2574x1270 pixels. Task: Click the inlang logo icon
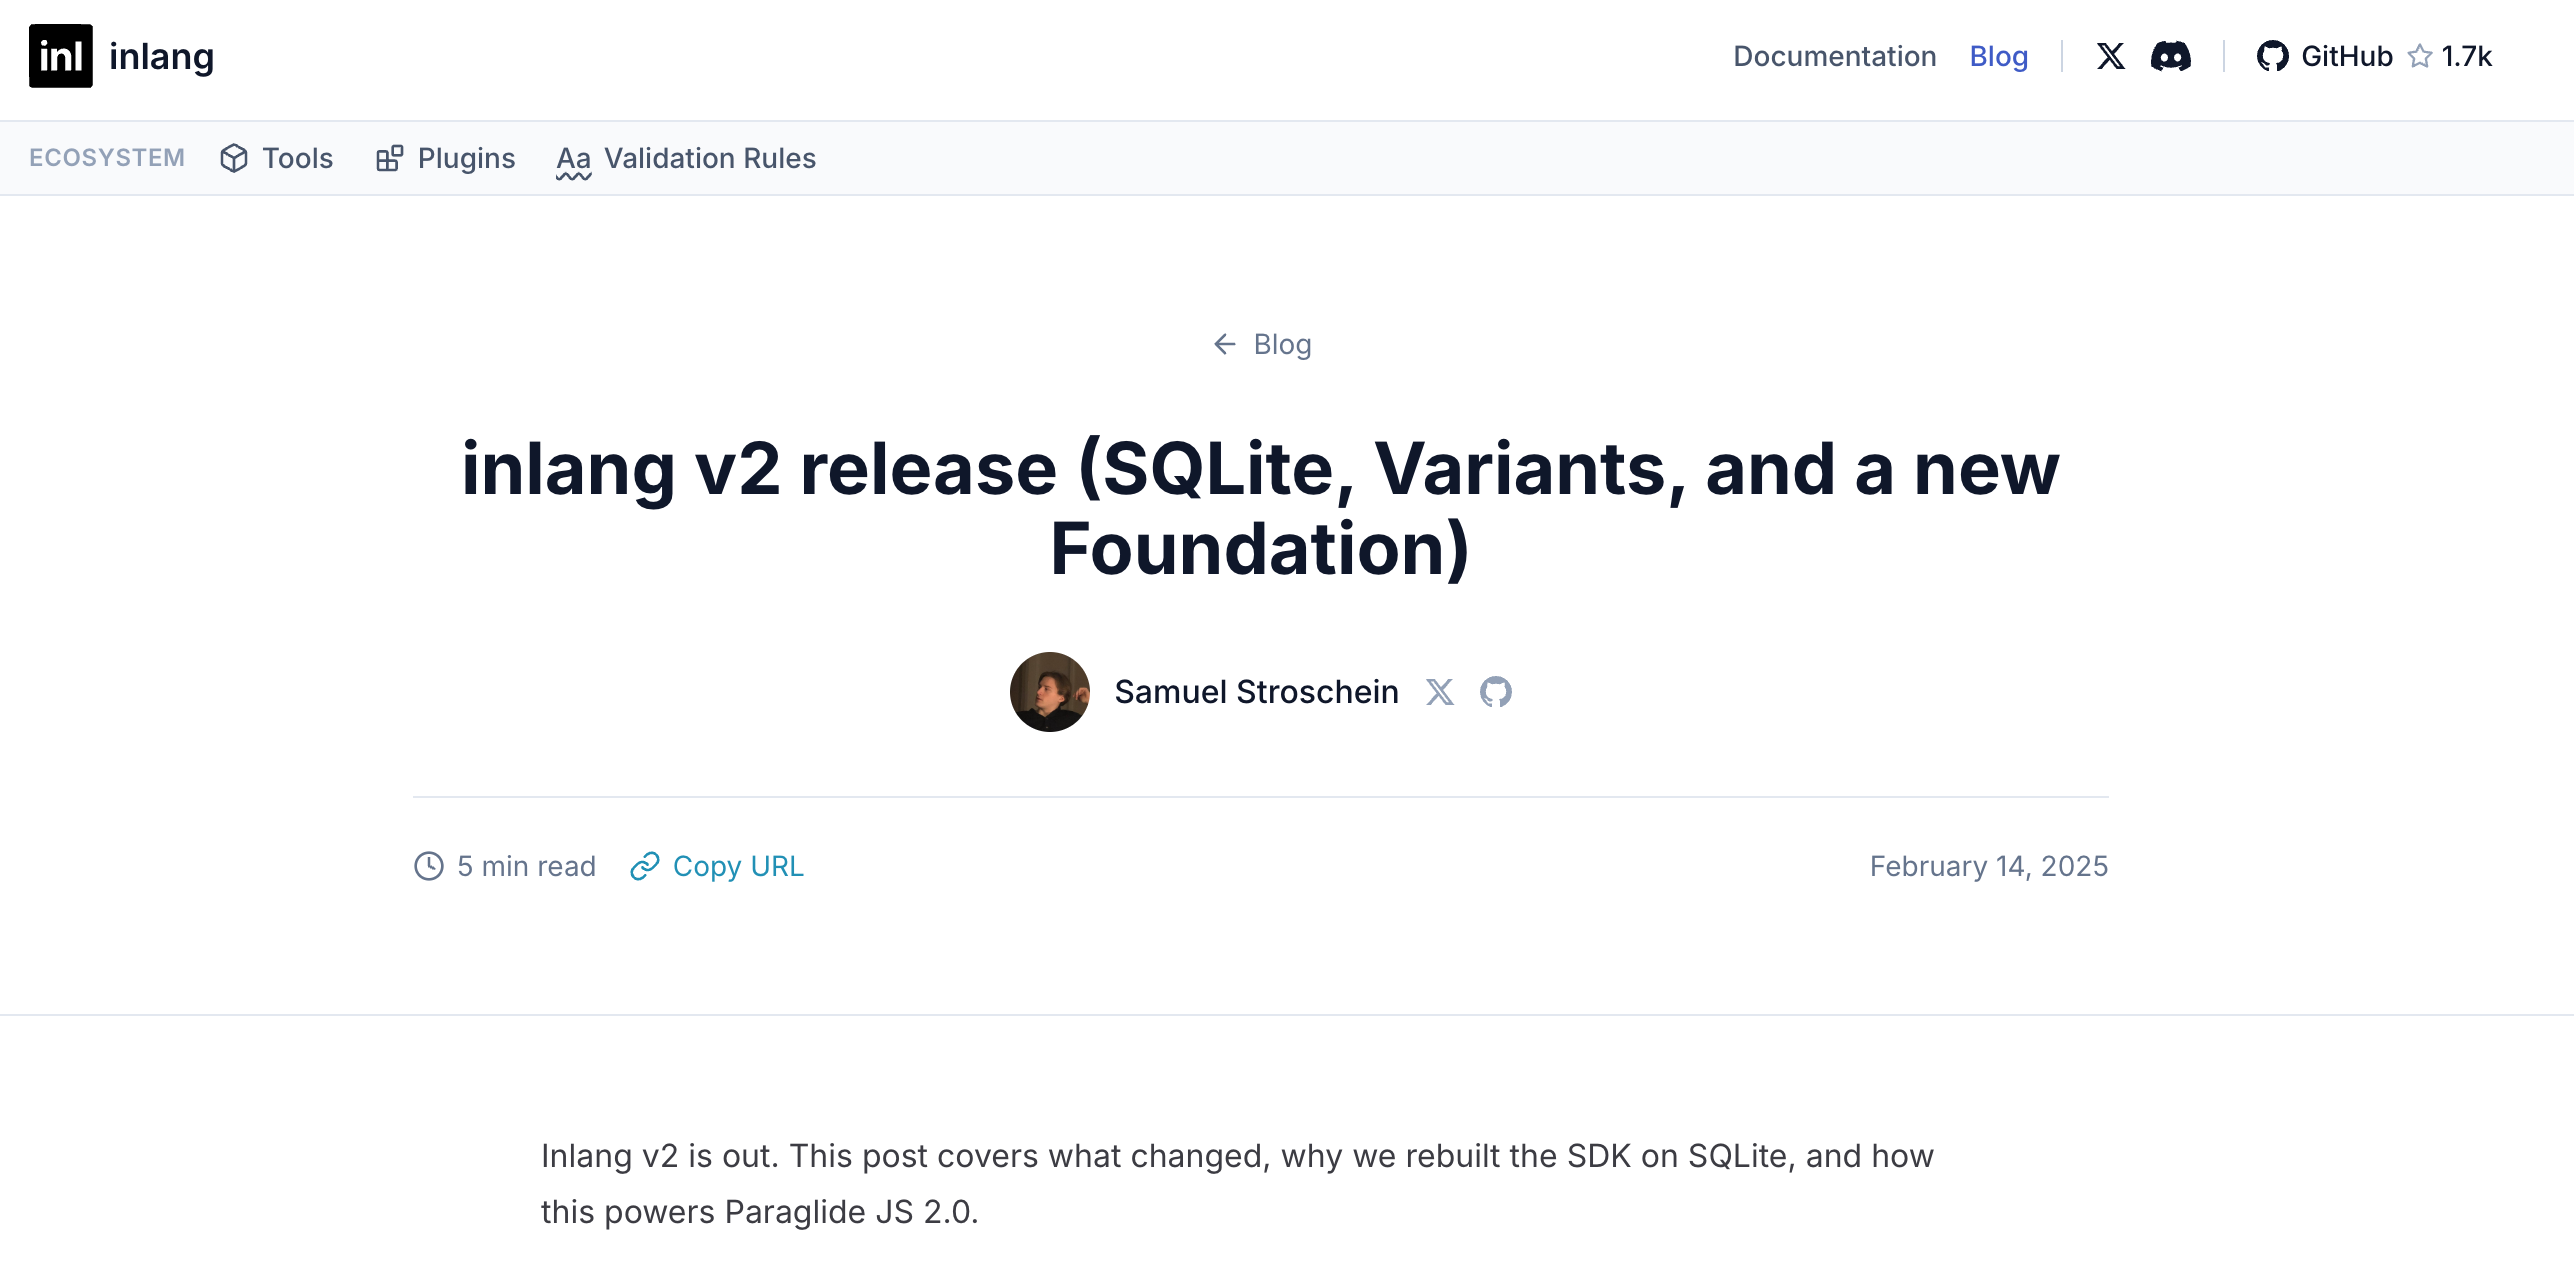60,56
